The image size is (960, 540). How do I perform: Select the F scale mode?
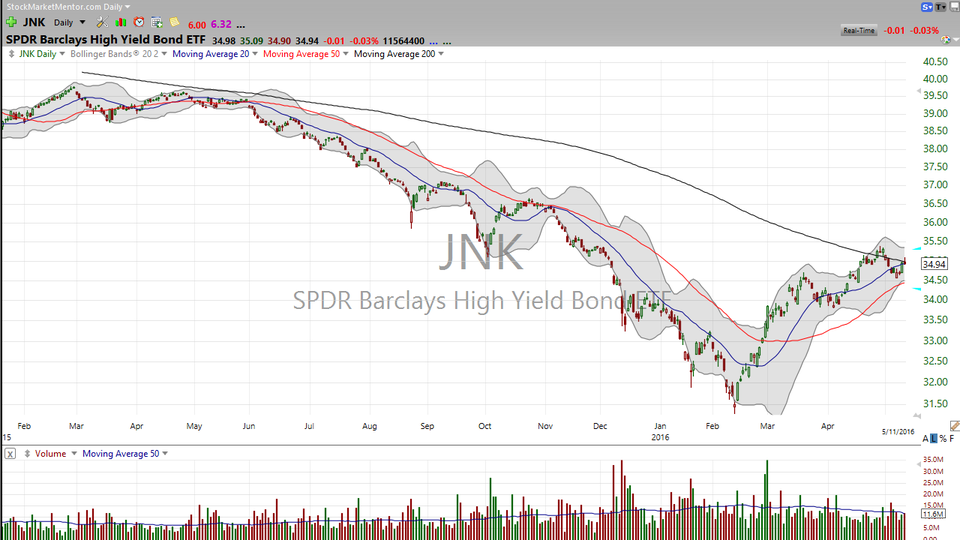(952, 438)
